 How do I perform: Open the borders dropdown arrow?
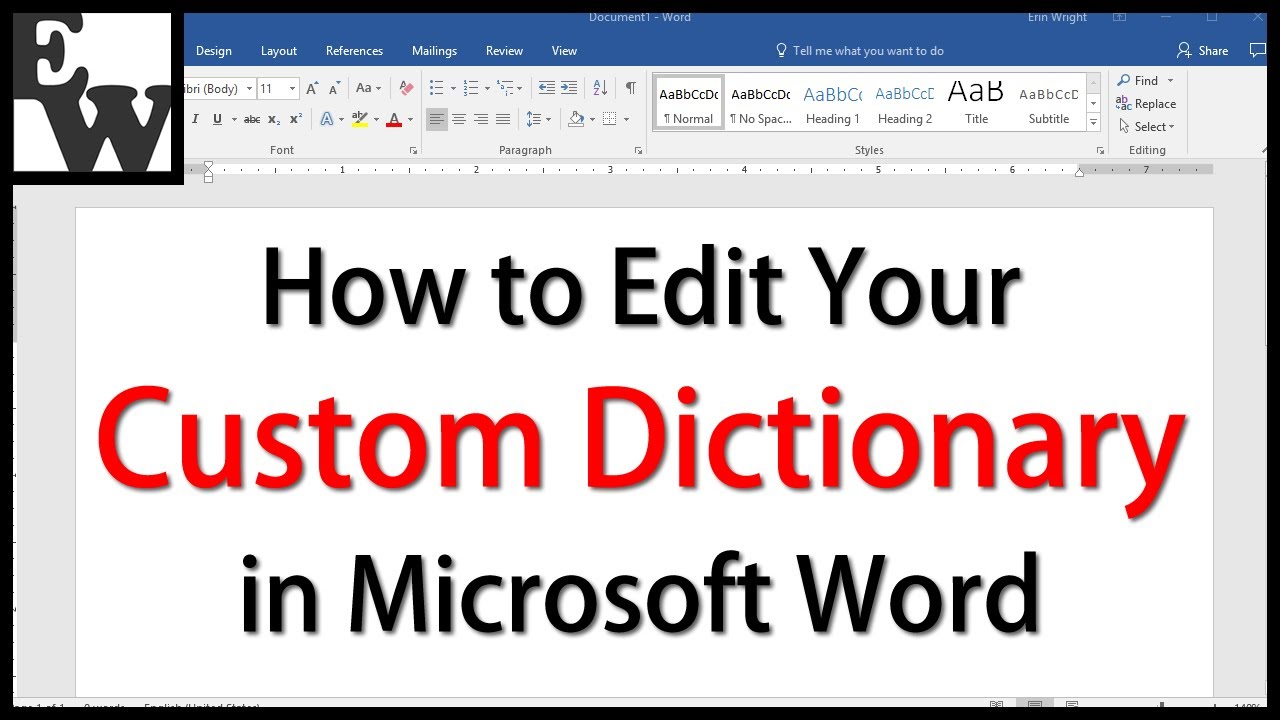pyautogui.click(x=626, y=119)
